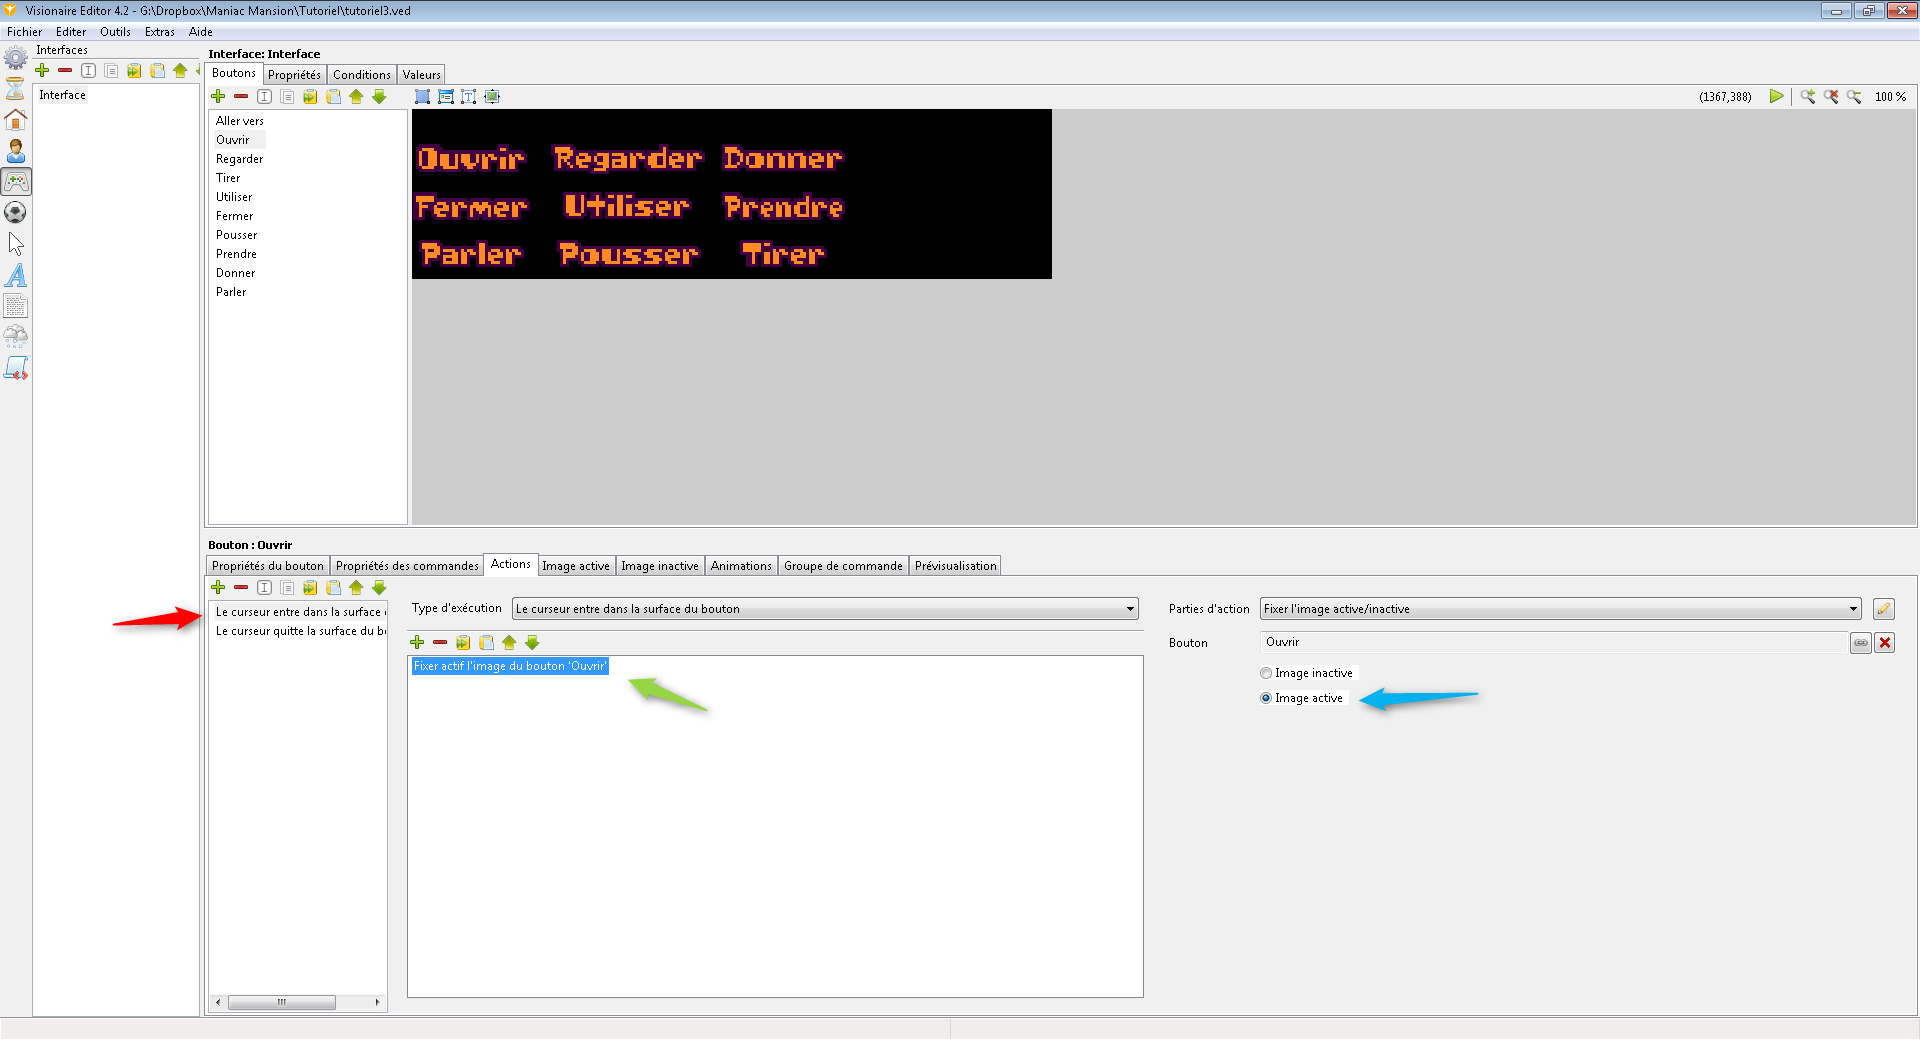This screenshot has height=1040, width=1920.
Task: Select Regarder in the buttons list
Action: [240, 159]
